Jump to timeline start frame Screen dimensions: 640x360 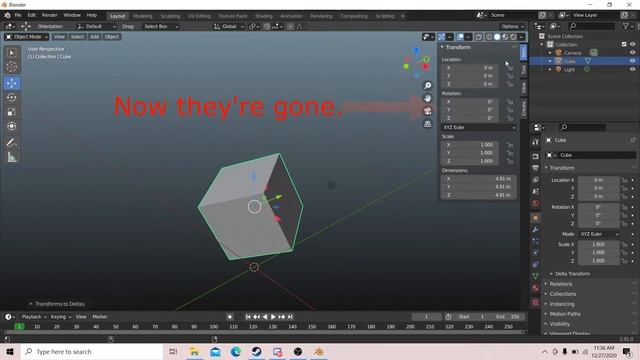click(248, 317)
